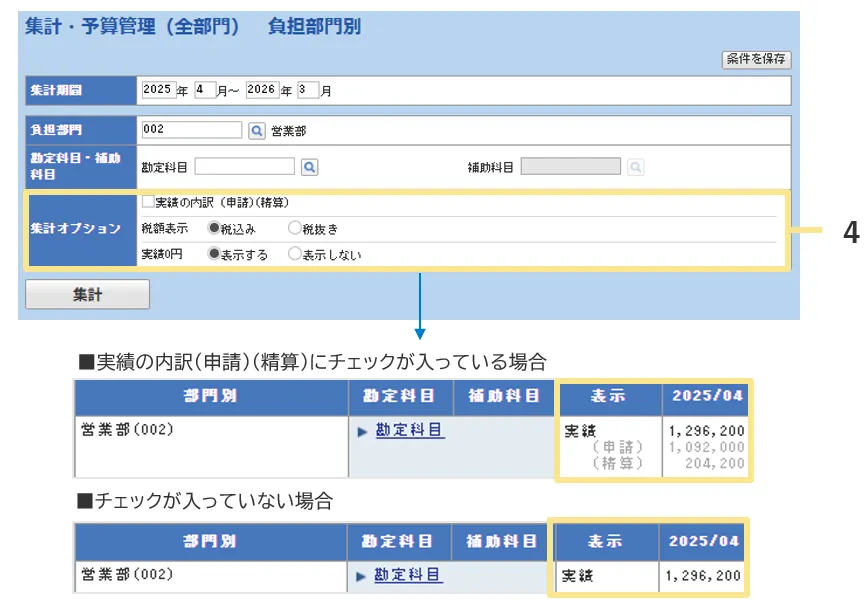867x607 pixels.
Task: Expand the triangle arrow in the bottom table
Action: coord(361,576)
